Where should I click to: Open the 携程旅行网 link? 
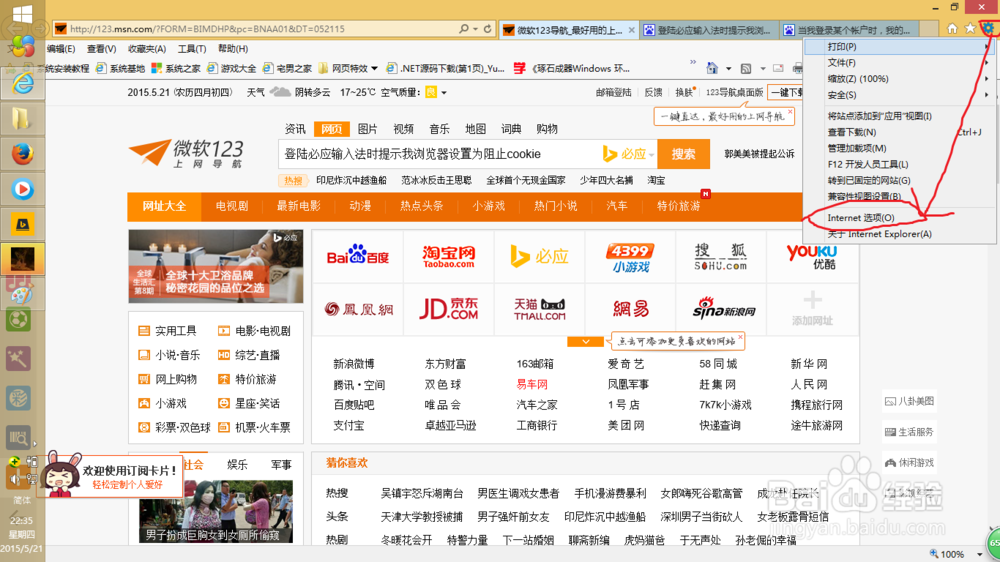816,404
